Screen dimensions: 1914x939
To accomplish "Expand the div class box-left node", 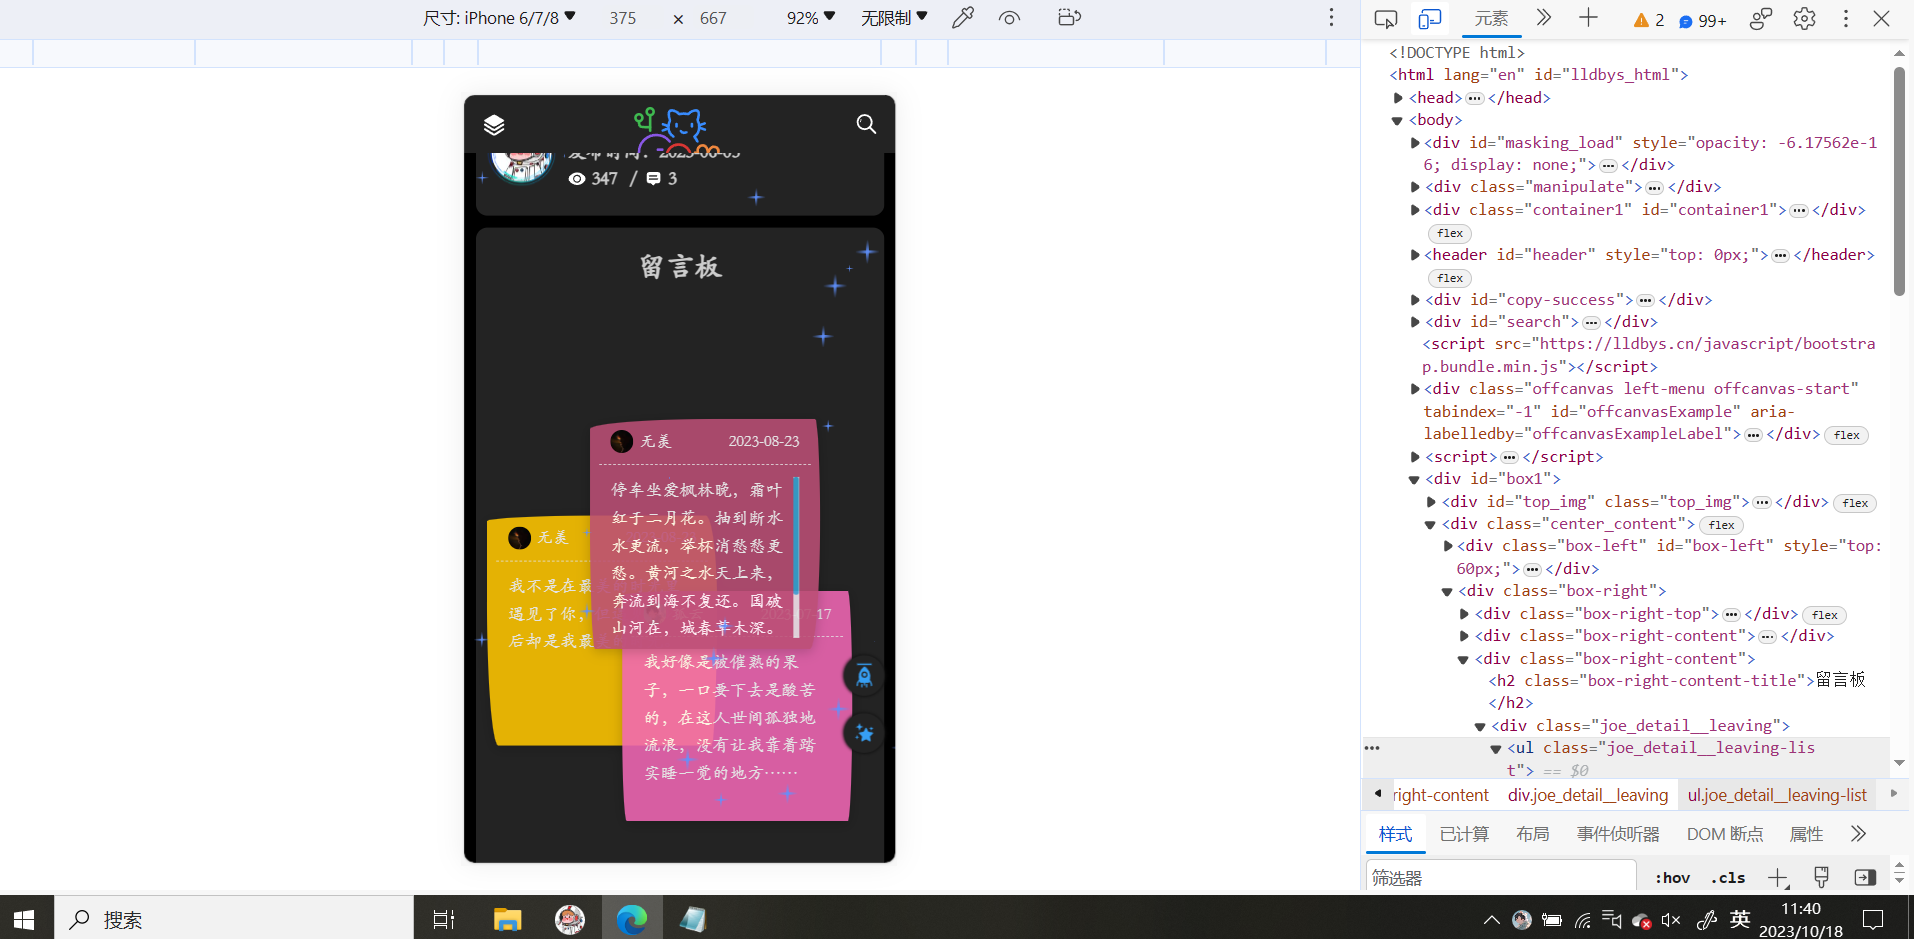I will click(1448, 546).
